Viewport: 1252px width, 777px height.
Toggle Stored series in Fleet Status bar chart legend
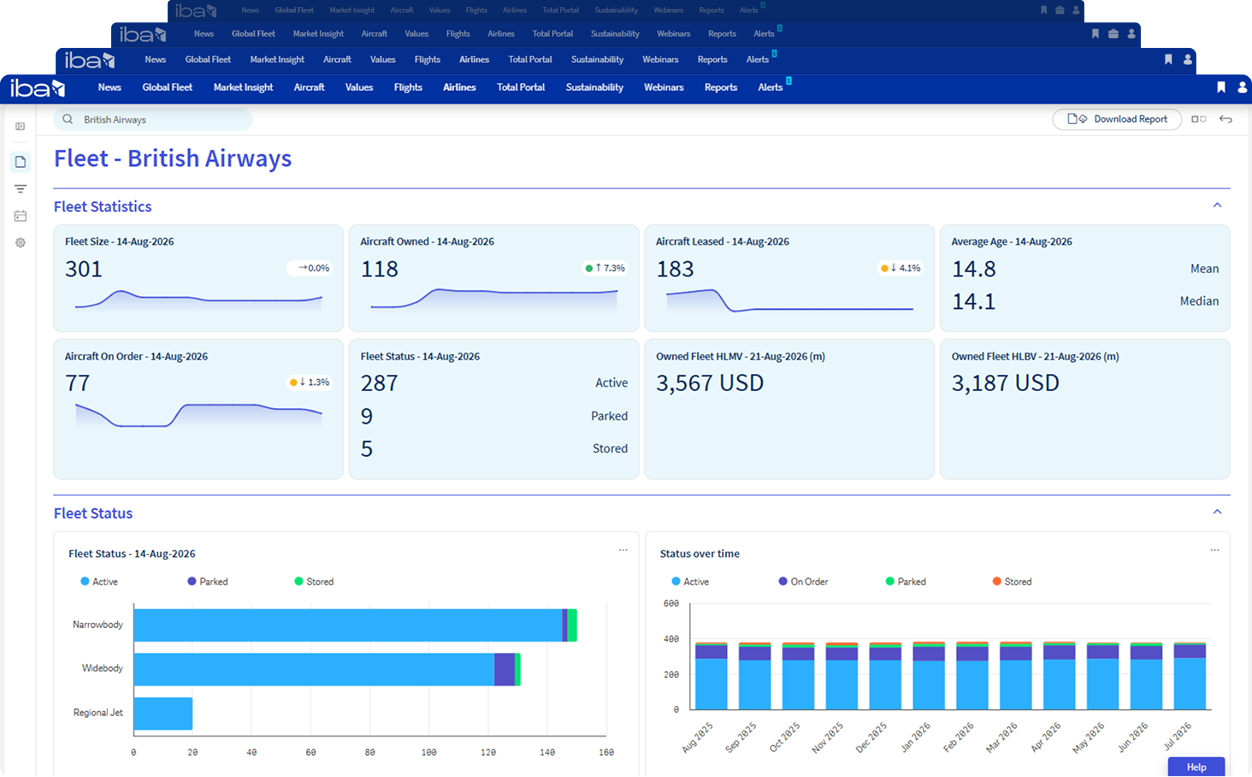[314, 582]
